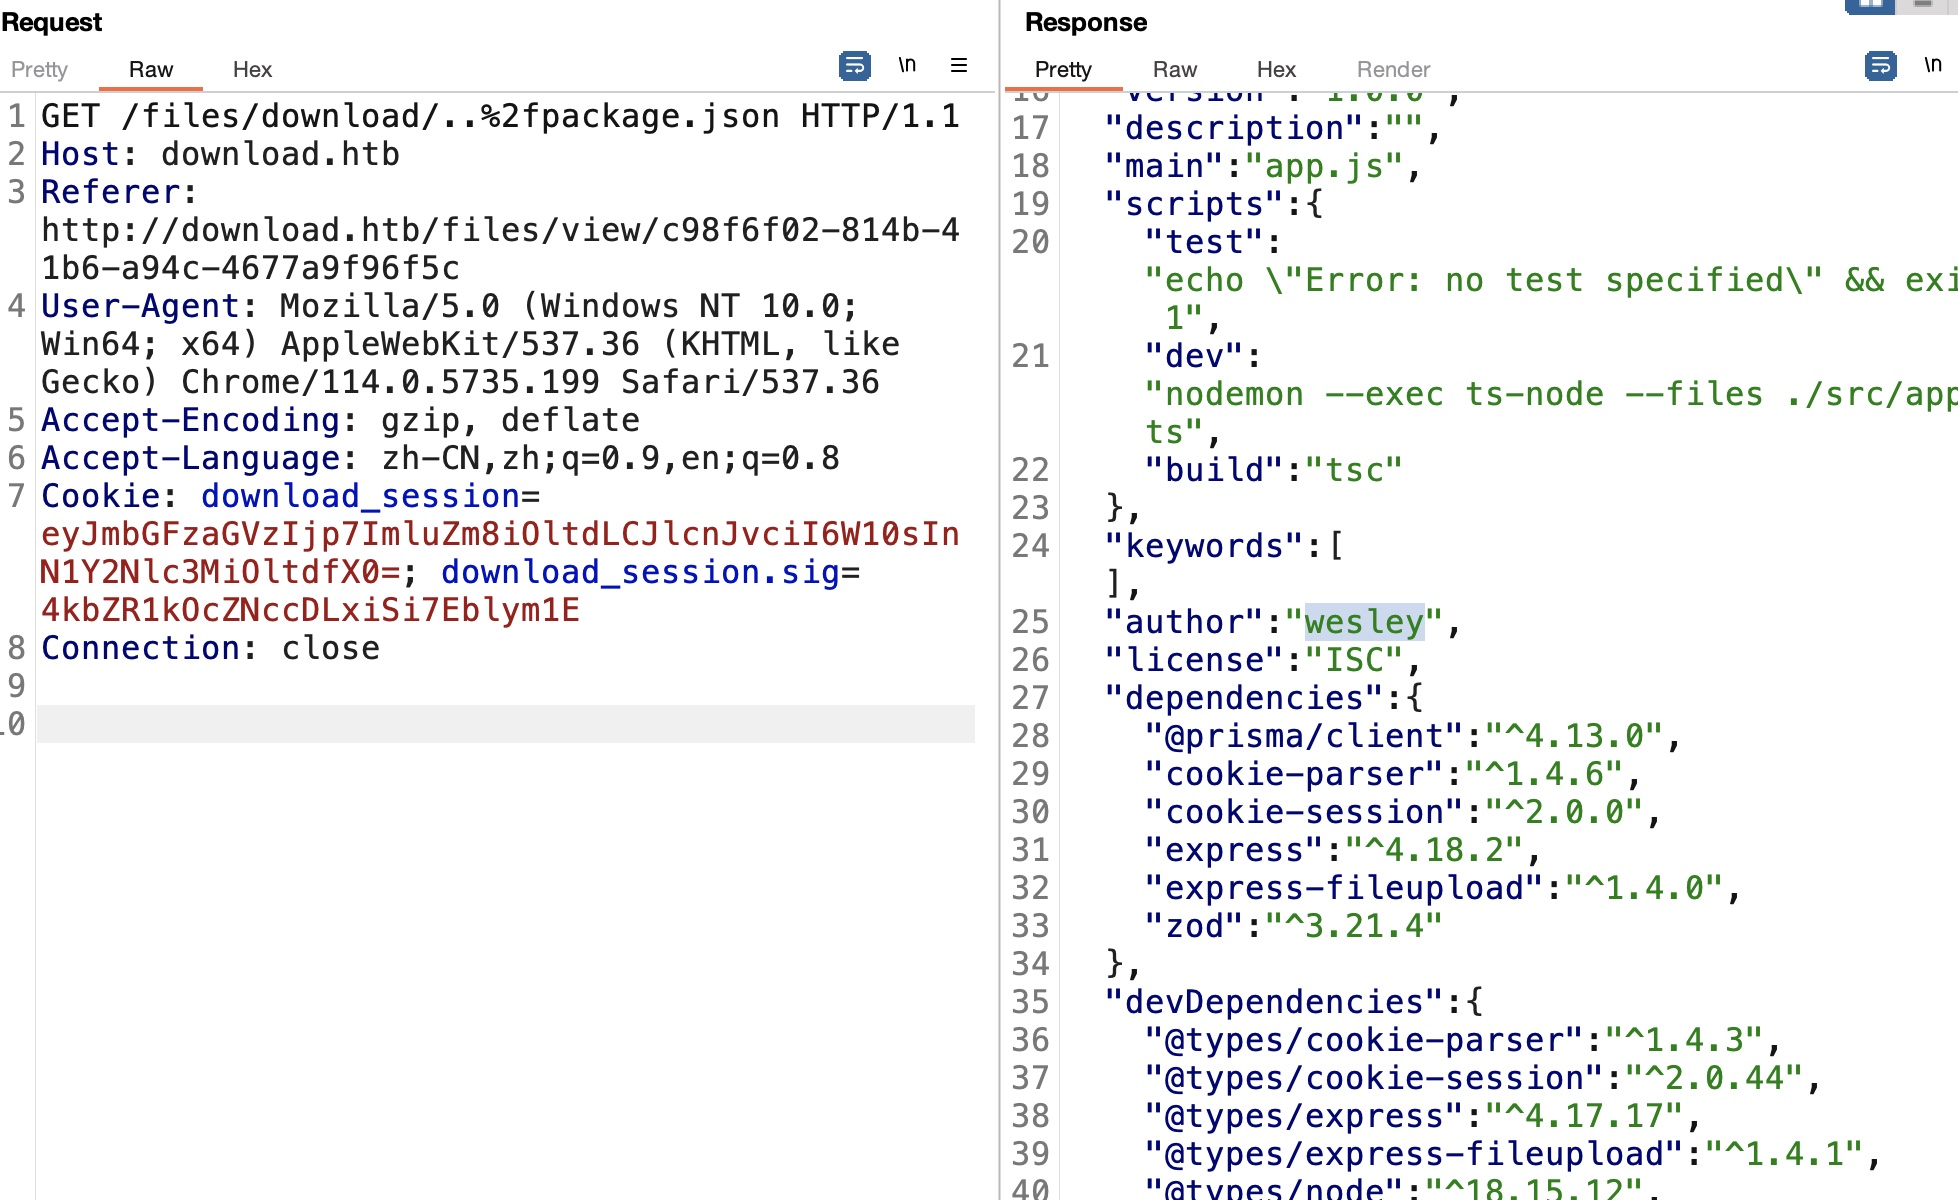Toggle word wrap in Request panel
The image size is (1958, 1200).
click(x=854, y=66)
